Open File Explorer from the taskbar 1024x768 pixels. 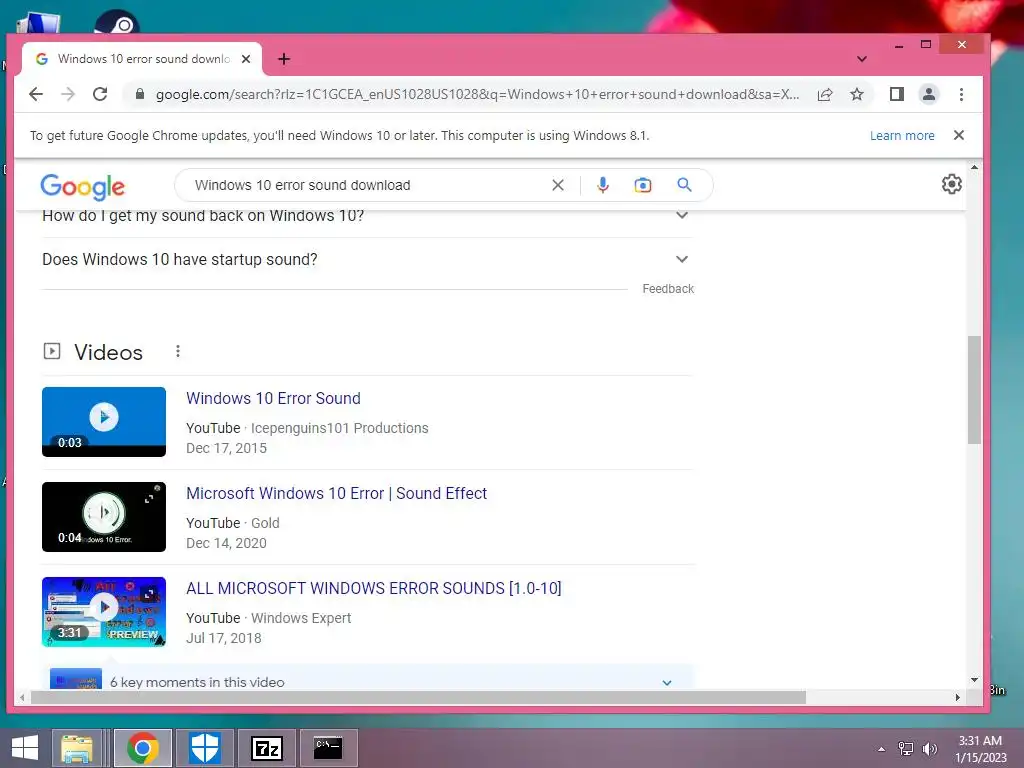[x=77, y=748]
